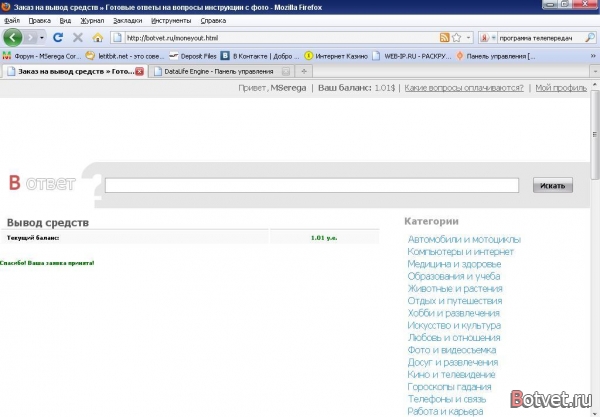
Task: Switch to Заказ на вывод средств tab
Action: click(71, 71)
